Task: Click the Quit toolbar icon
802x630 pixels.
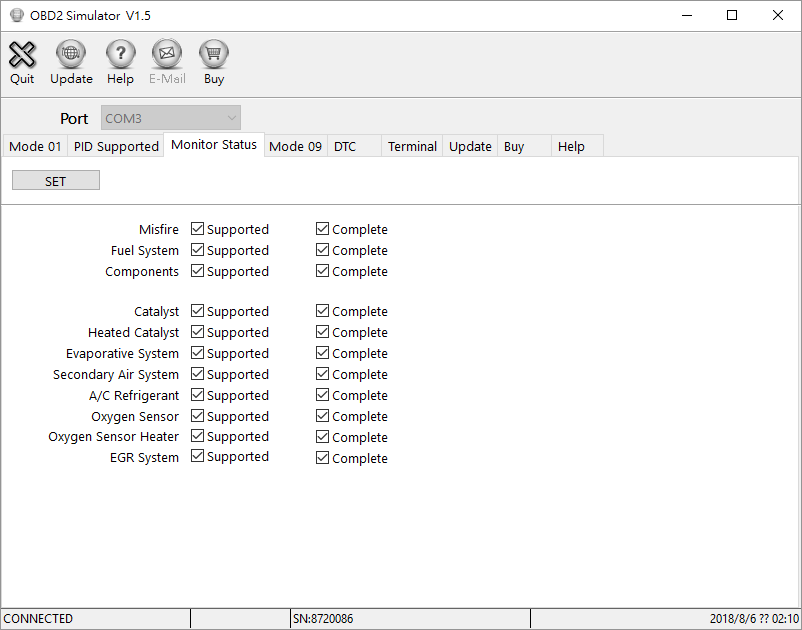Action: click(22, 55)
